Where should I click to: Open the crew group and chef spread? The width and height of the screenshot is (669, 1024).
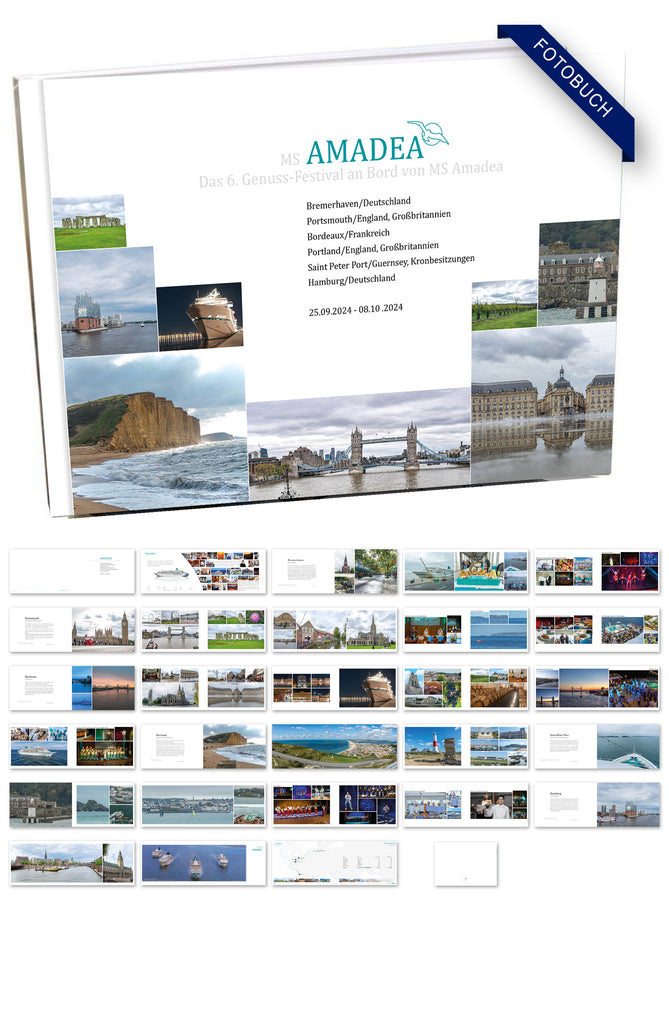[x=466, y=805]
